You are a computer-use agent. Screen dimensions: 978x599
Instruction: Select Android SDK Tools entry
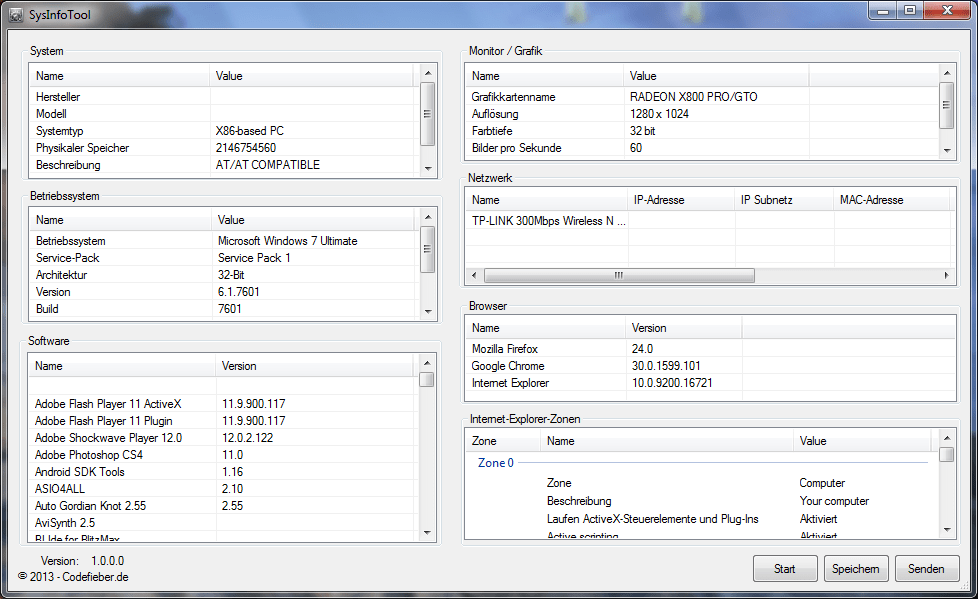[x=223, y=472]
